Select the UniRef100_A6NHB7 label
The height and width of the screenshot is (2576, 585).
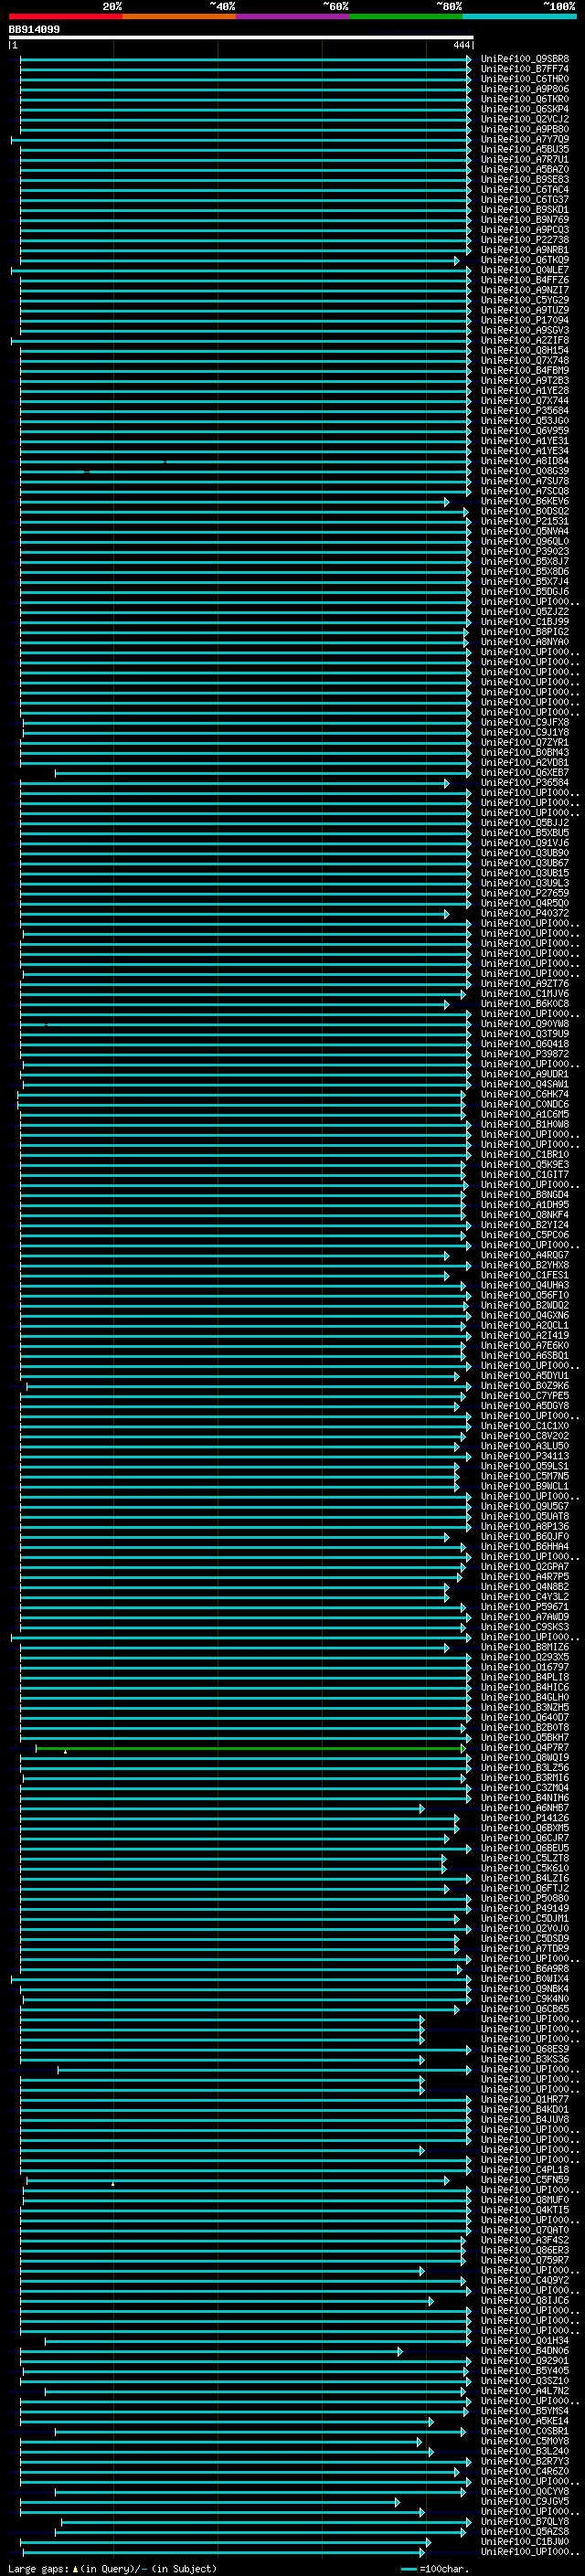525,1808
